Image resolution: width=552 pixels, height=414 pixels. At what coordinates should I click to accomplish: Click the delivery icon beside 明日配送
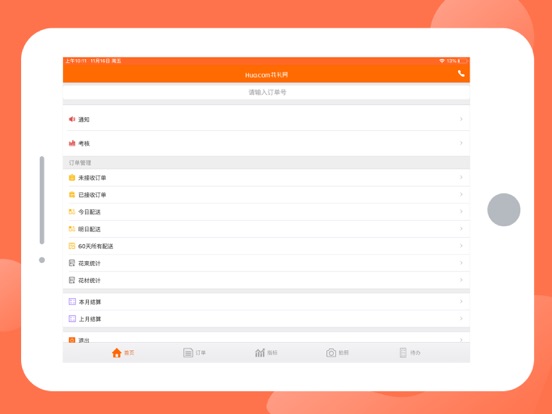pyautogui.click(x=72, y=229)
